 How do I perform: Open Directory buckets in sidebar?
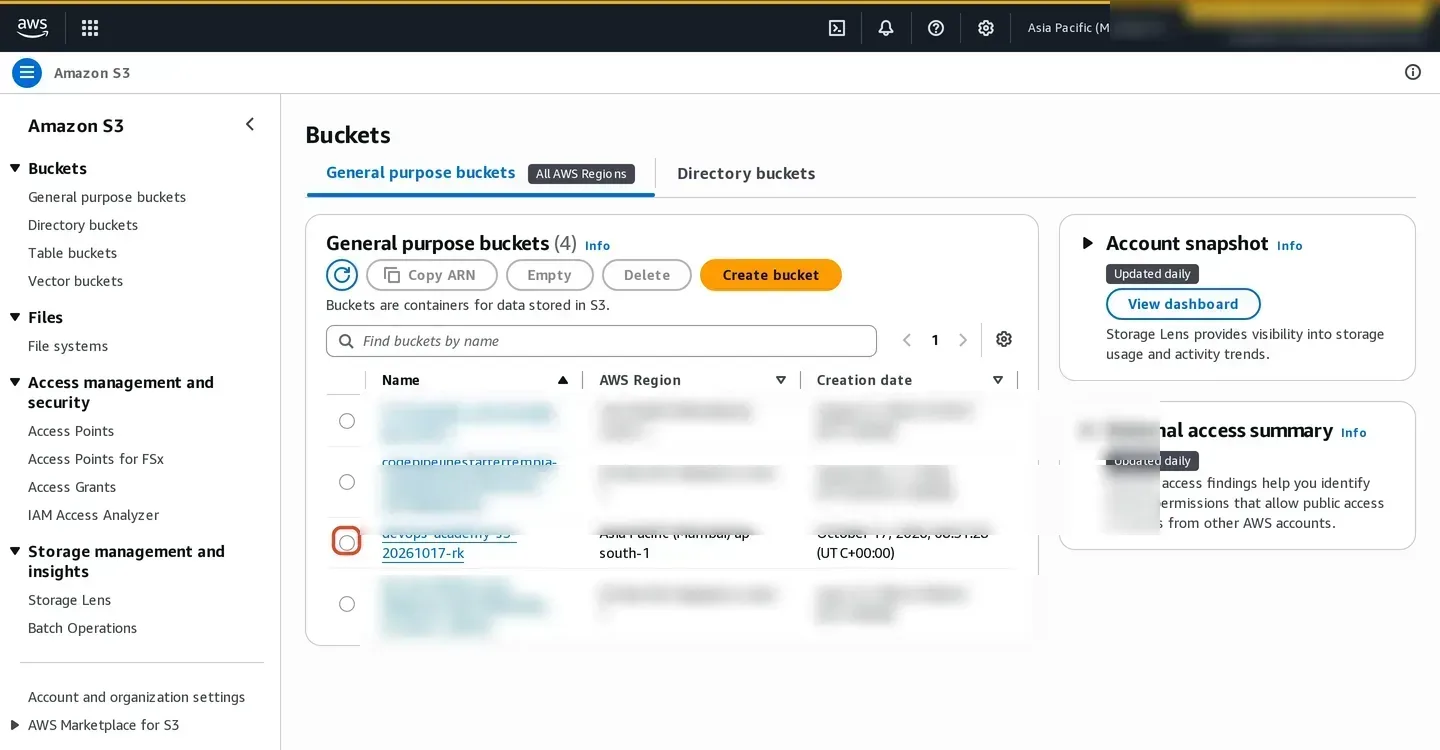click(x=83, y=225)
